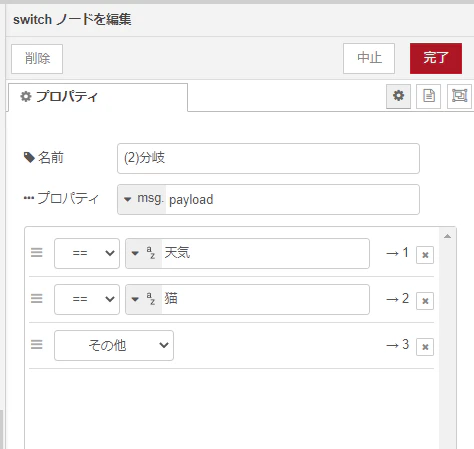Open the msg. property type selector
Screen dimensions: 474x449
coord(142,199)
